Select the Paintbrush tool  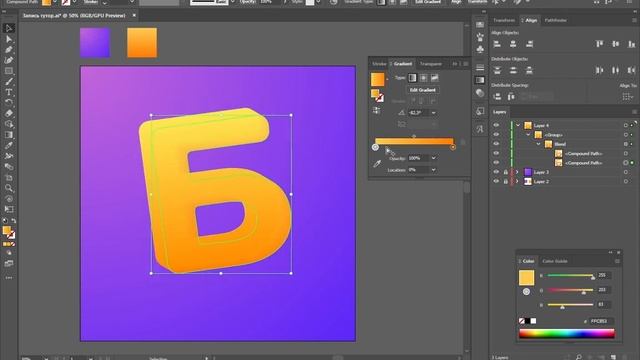9,82
